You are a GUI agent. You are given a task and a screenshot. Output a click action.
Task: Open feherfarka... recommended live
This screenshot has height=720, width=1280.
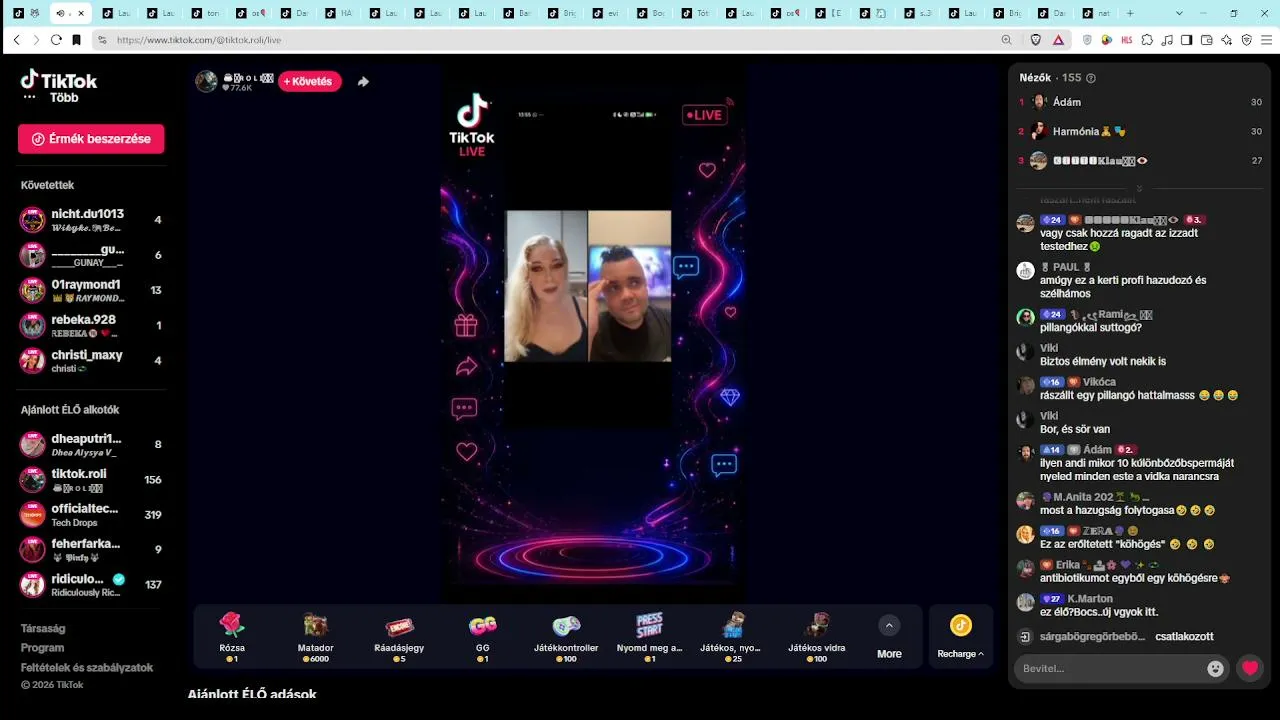tap(91, 550)
